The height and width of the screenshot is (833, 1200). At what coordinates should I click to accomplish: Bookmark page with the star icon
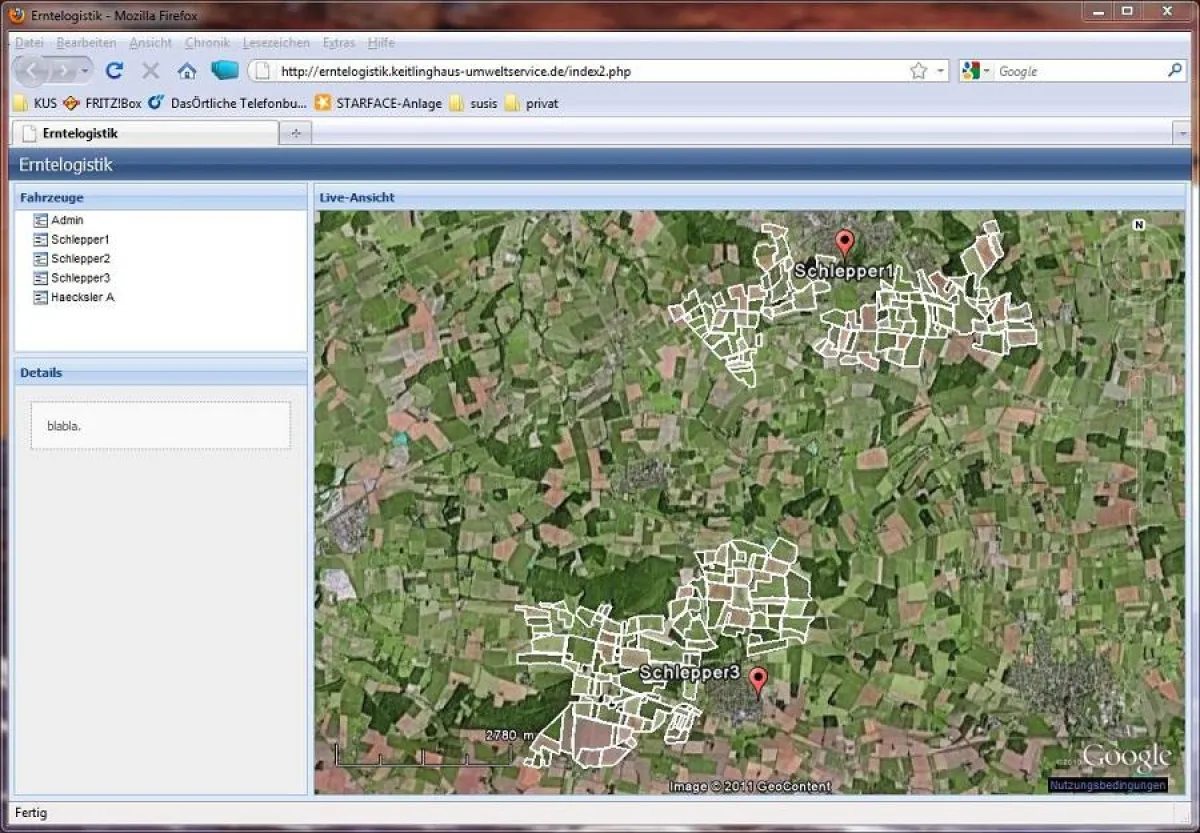click(918, 71)
